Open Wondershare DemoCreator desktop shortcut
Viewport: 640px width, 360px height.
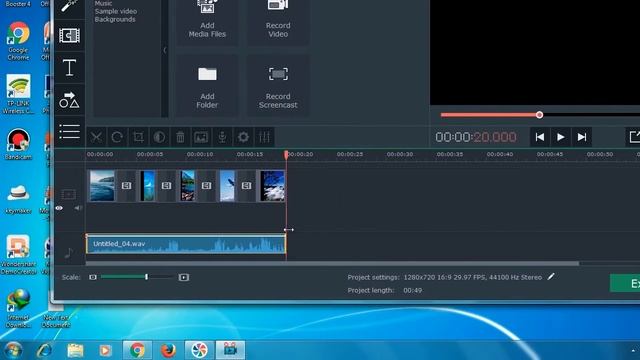18,255
